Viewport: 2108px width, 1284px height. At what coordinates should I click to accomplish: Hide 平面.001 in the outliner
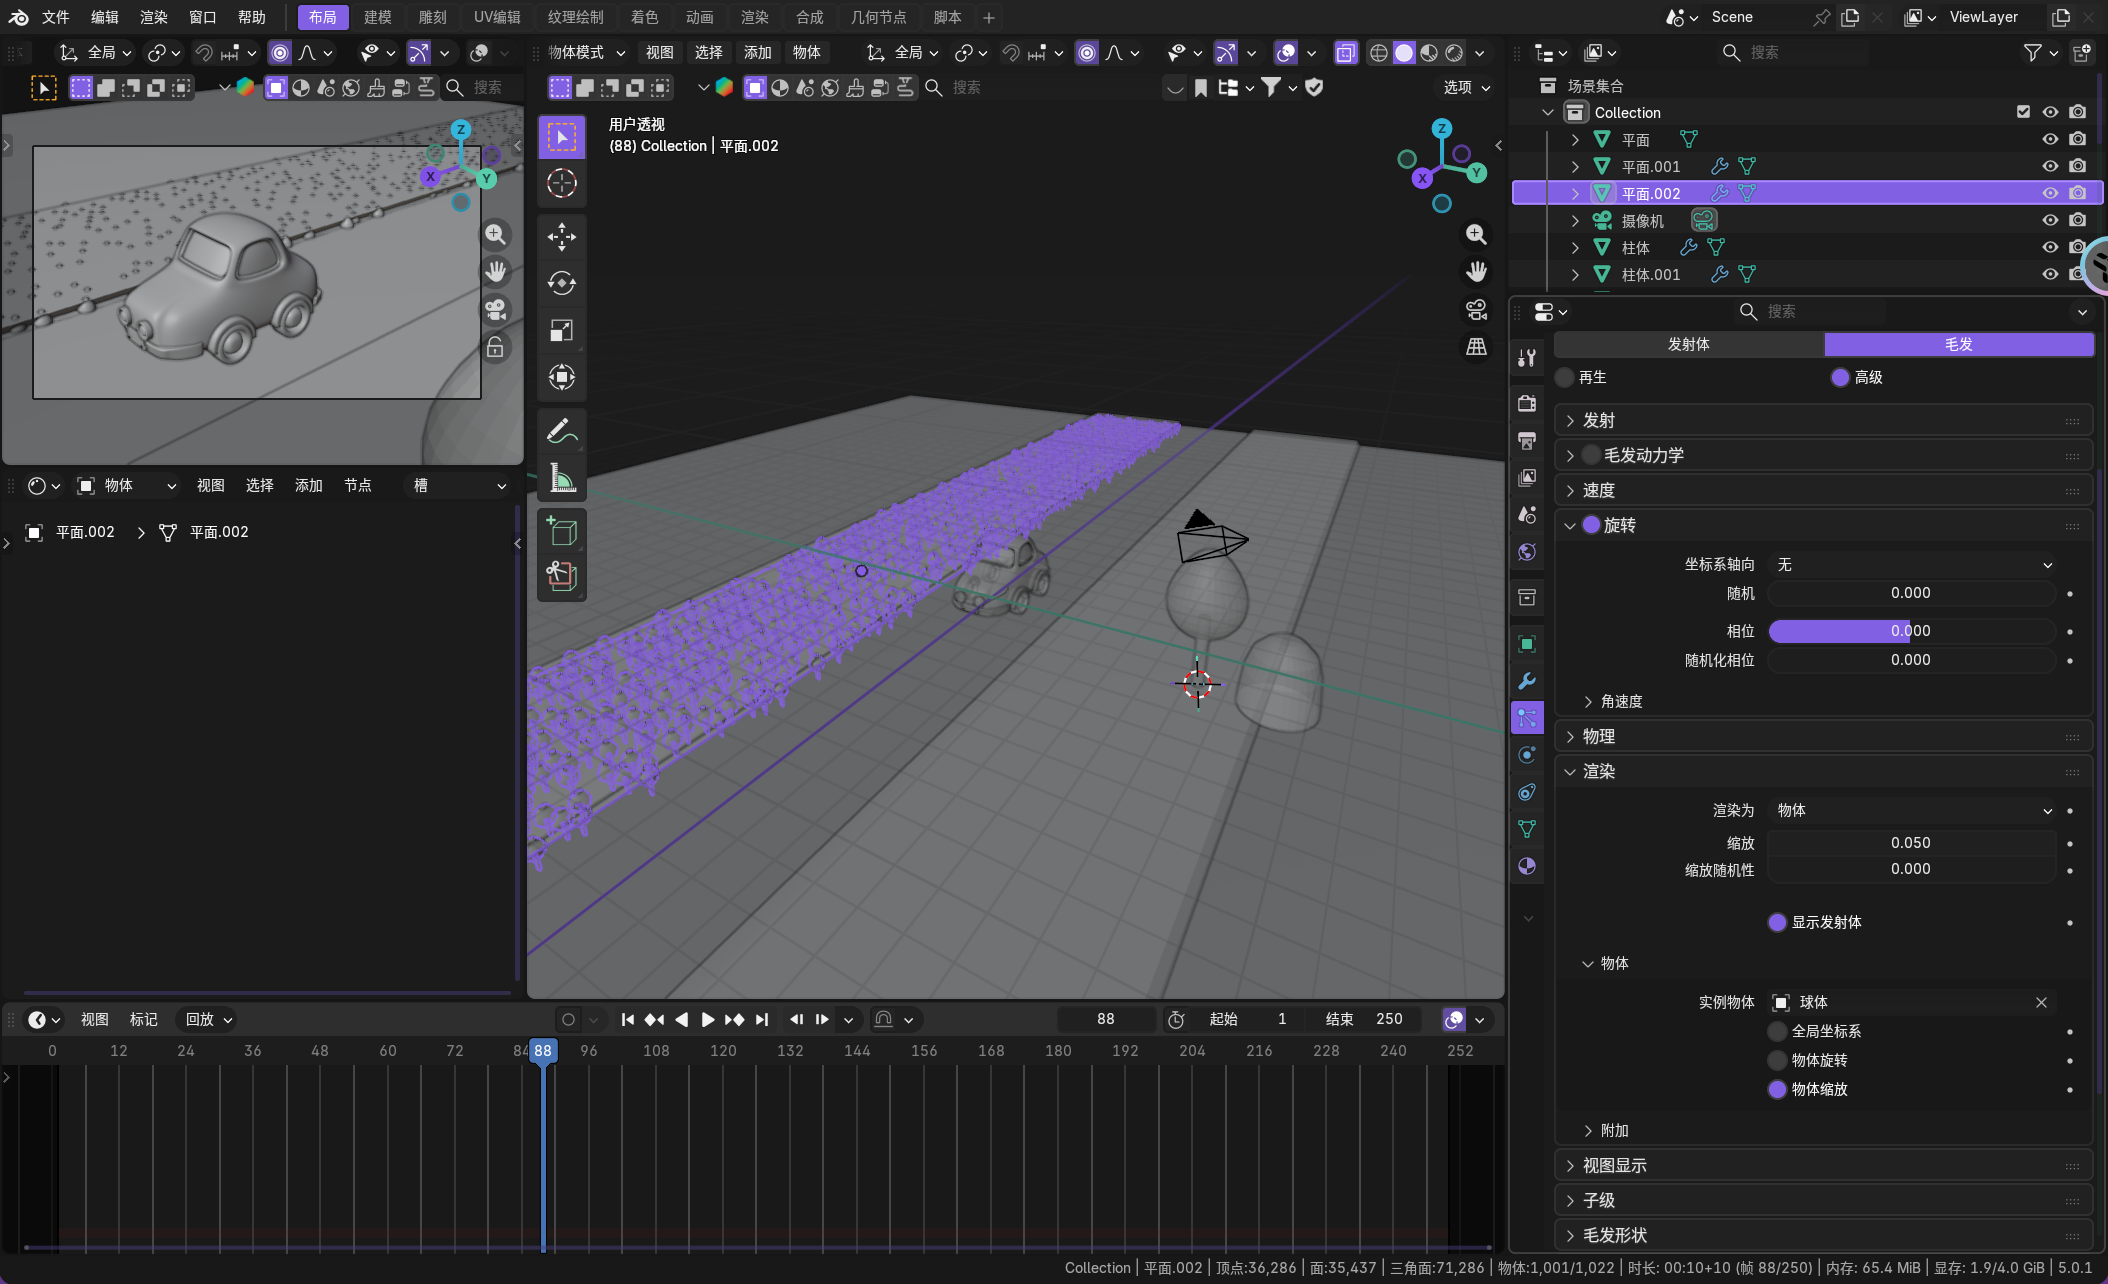pyautogui.click(x=2049, y=166)
